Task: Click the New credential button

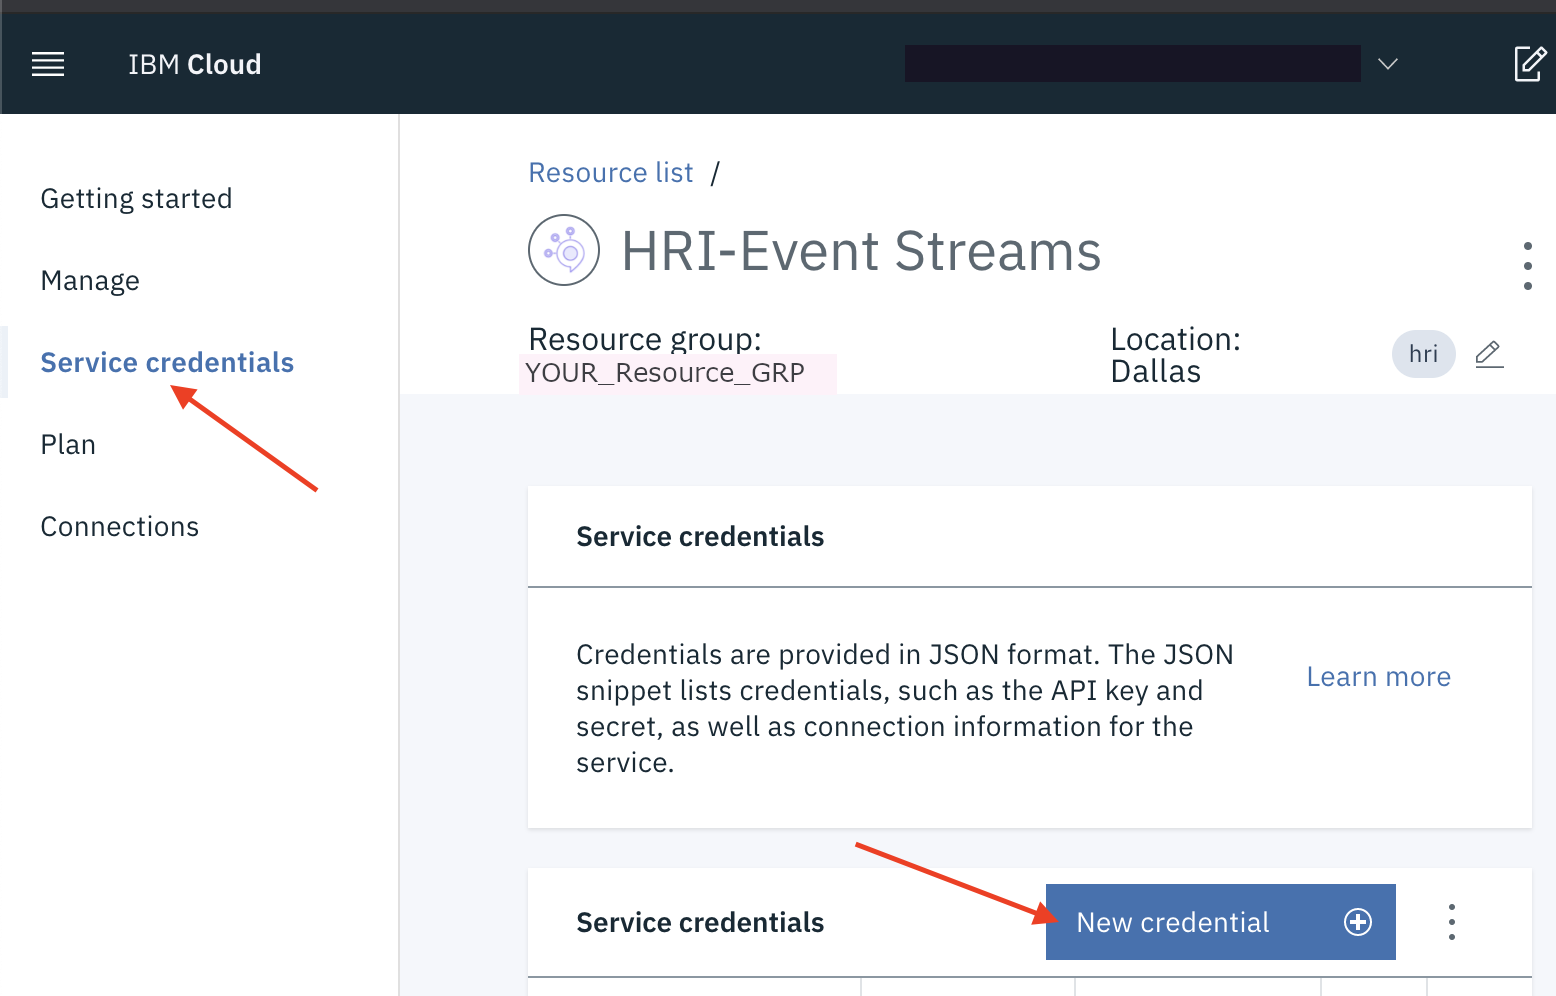Action: point(1220,922)
